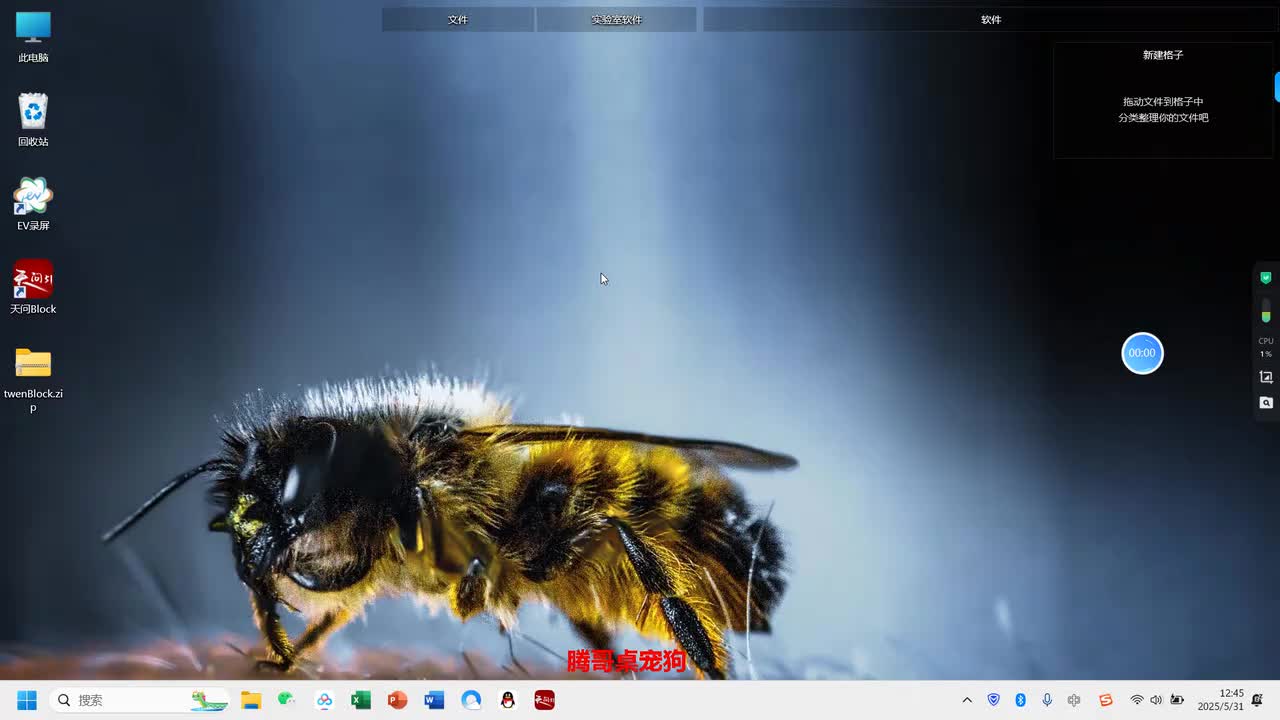
Task: Click the CPU 1% indicator
Action: 1266,347
